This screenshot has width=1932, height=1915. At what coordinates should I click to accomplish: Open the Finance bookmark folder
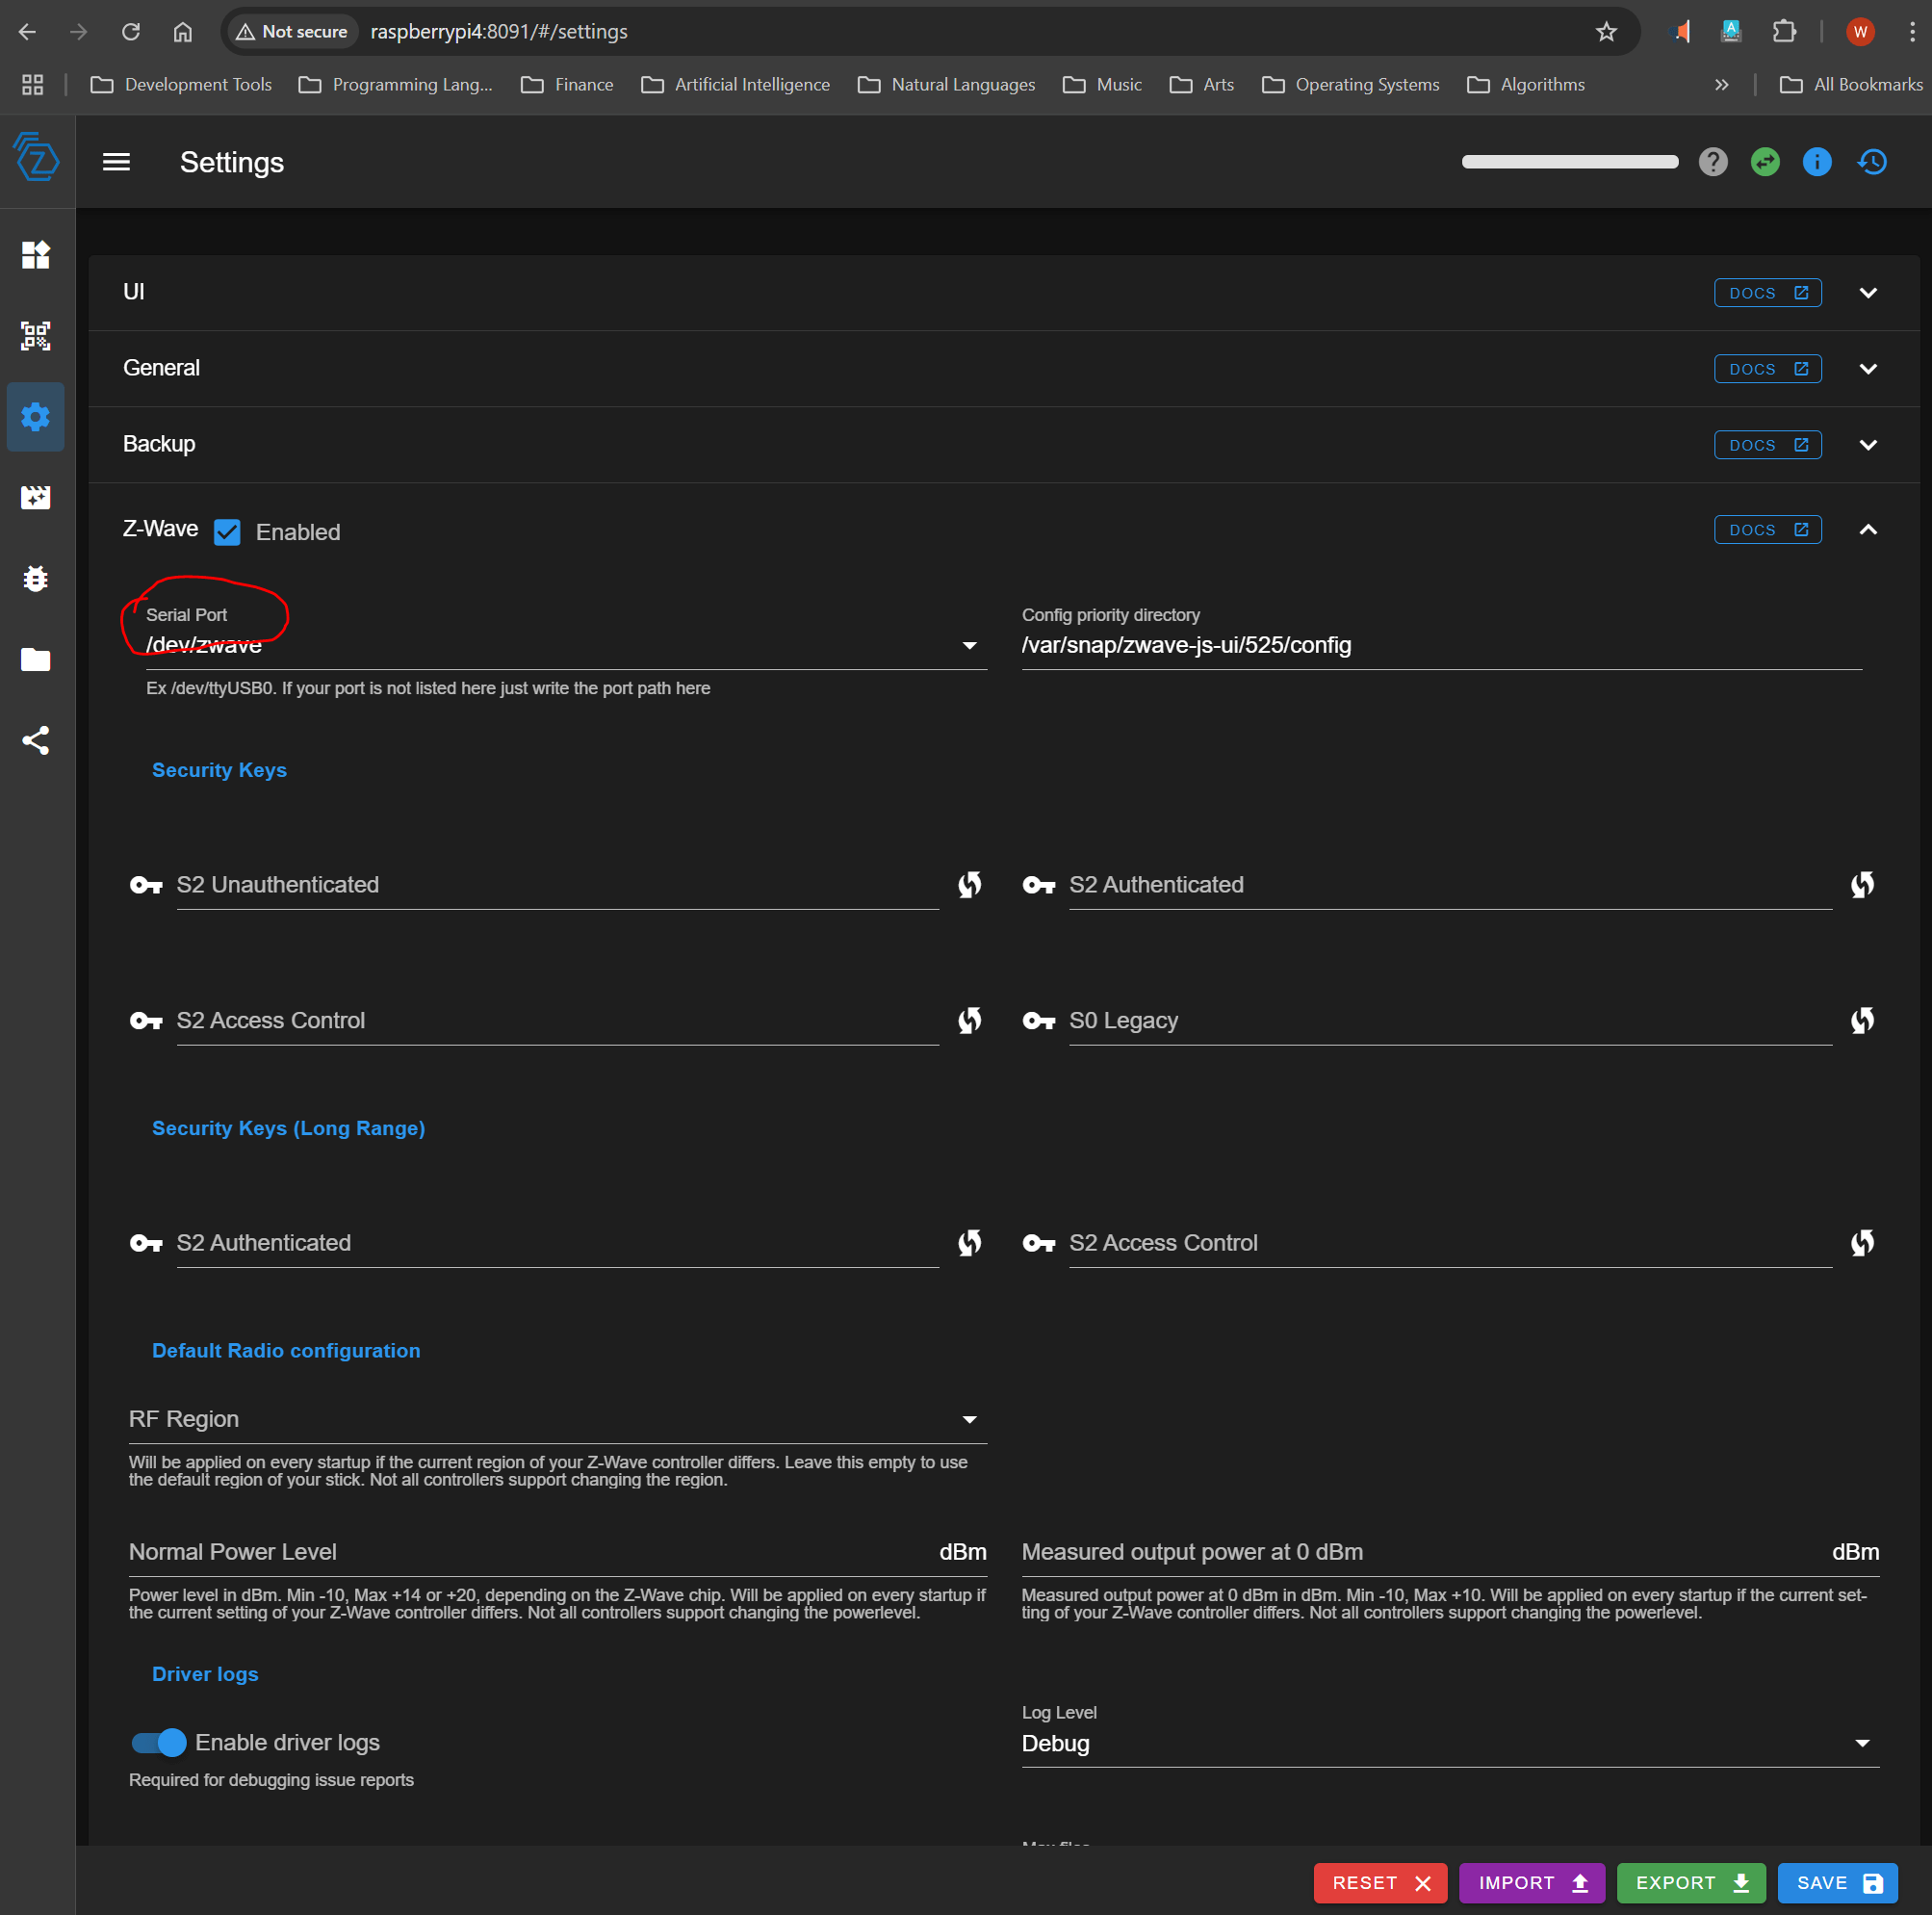pyautogui.click(x=567, y=85)
